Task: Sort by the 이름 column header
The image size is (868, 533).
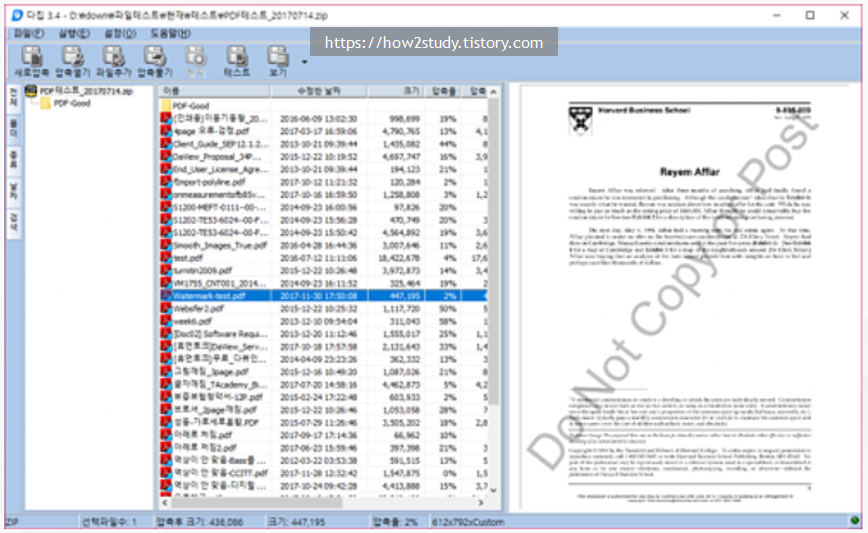Action: pyautogui.click(x=214, y=91)
